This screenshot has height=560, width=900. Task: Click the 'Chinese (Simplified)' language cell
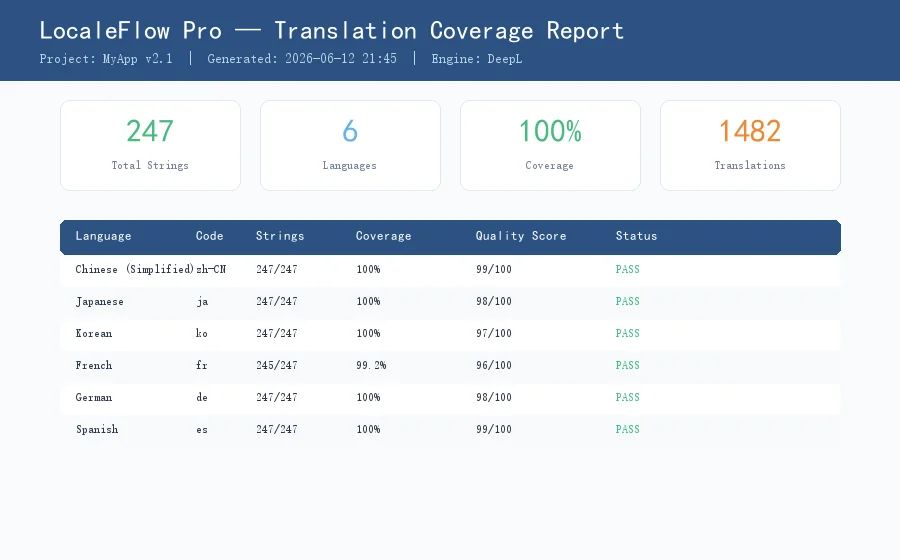point(134,269)
